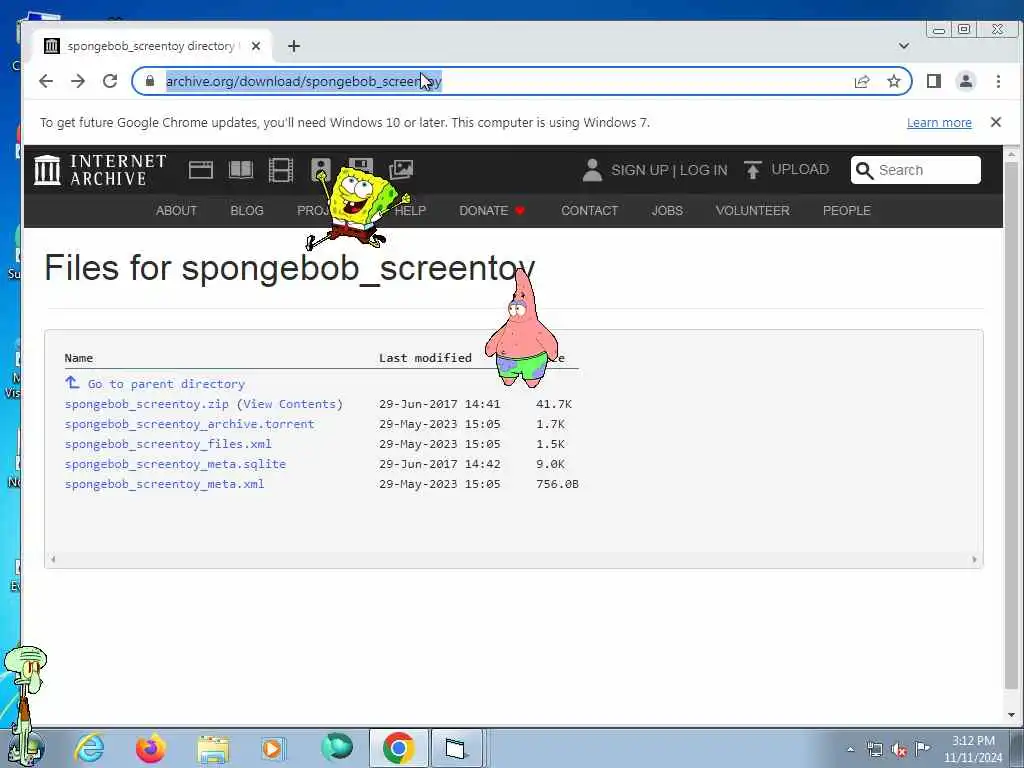Viewport: 1024px width, 768px height.
Task: Bookmark this page with the star icon
Action: (x=894, y=81)
